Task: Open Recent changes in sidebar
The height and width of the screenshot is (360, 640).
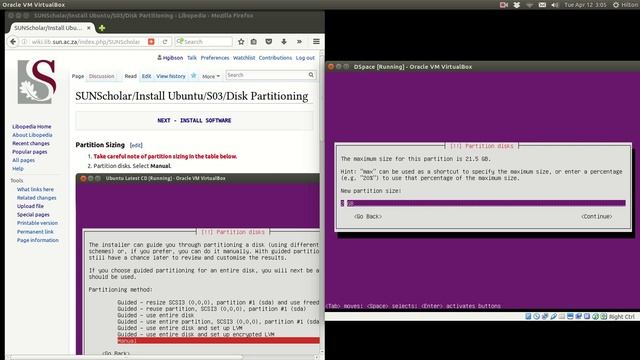Action: 31,143
